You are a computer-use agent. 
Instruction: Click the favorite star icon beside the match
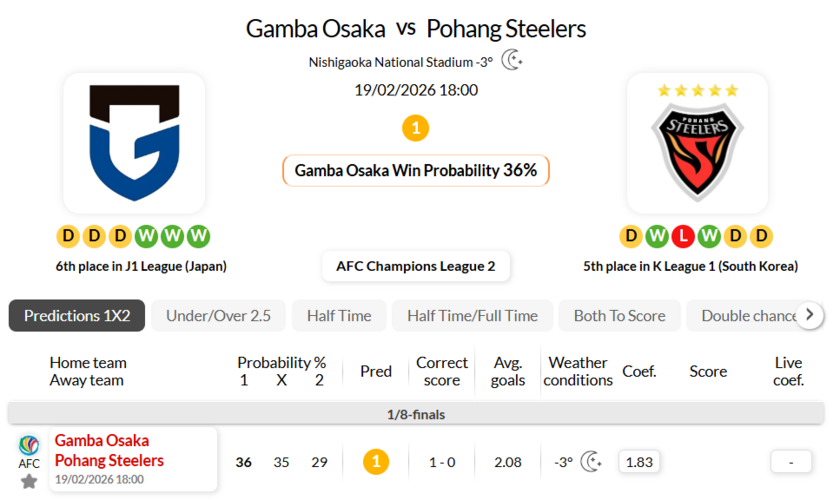tap(29, 481)
